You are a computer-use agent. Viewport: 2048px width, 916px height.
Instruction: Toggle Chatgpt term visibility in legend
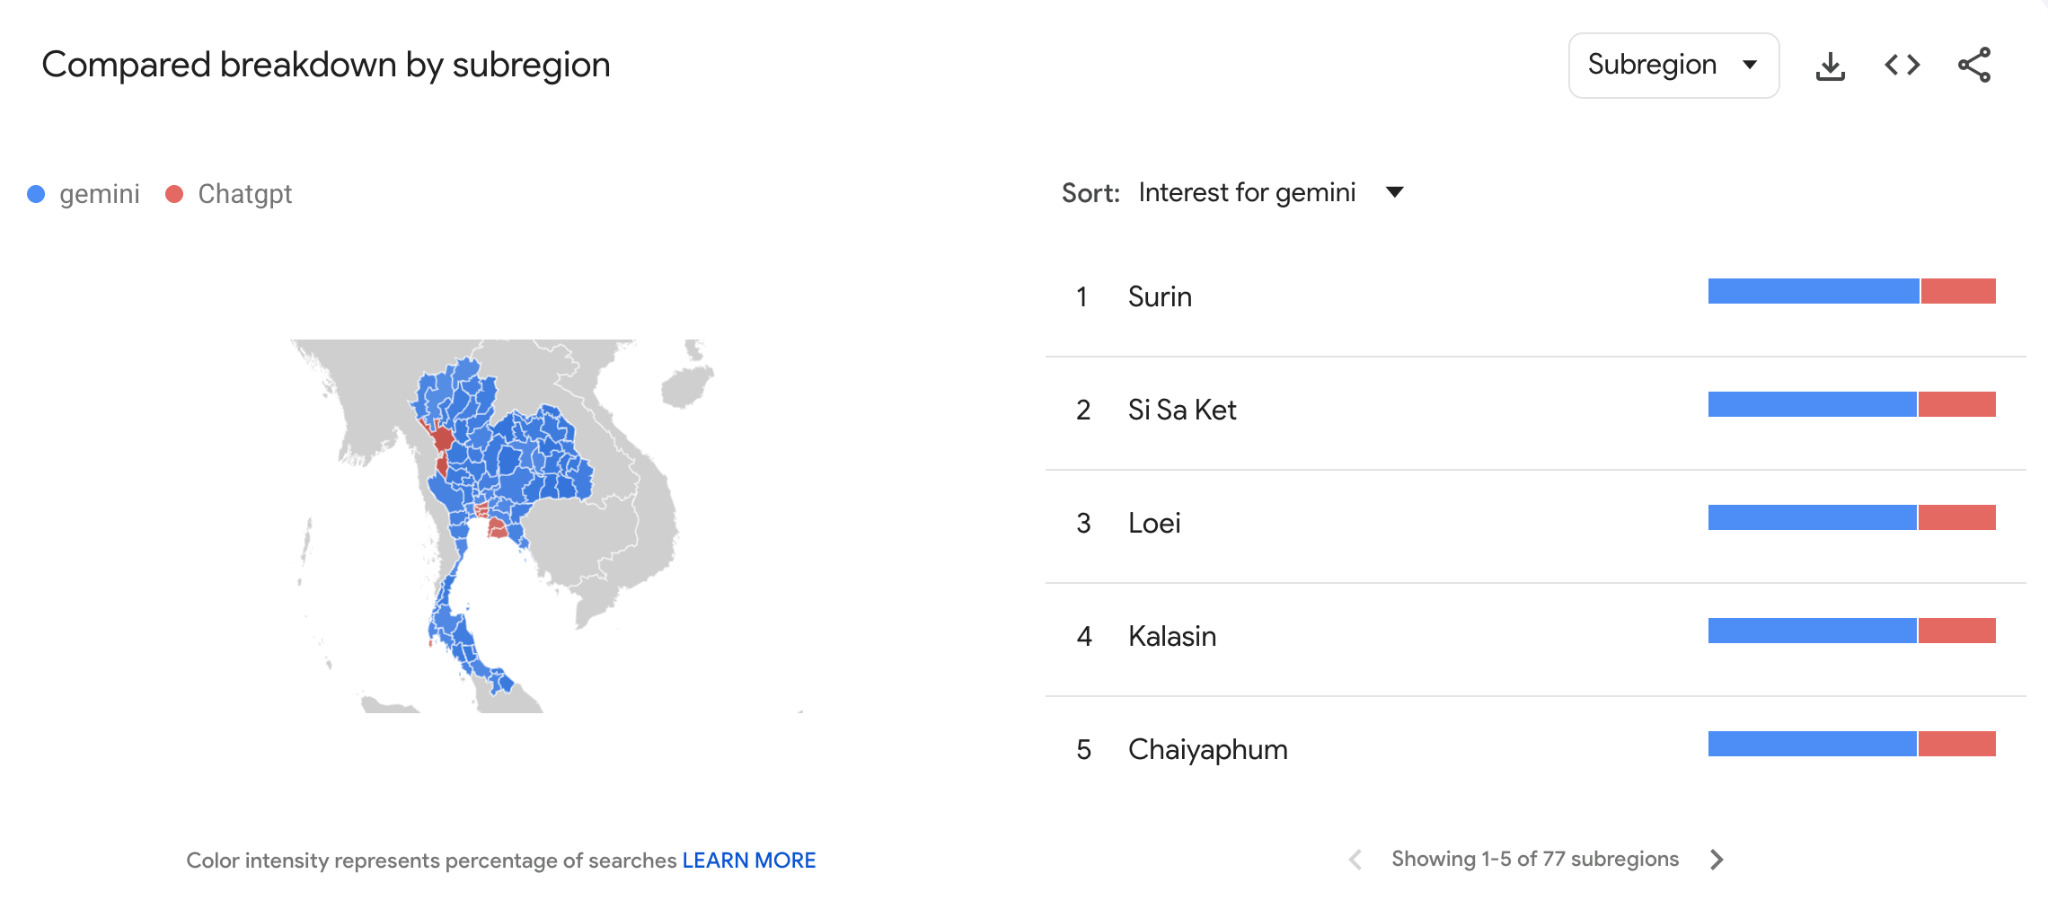point(243,193)
